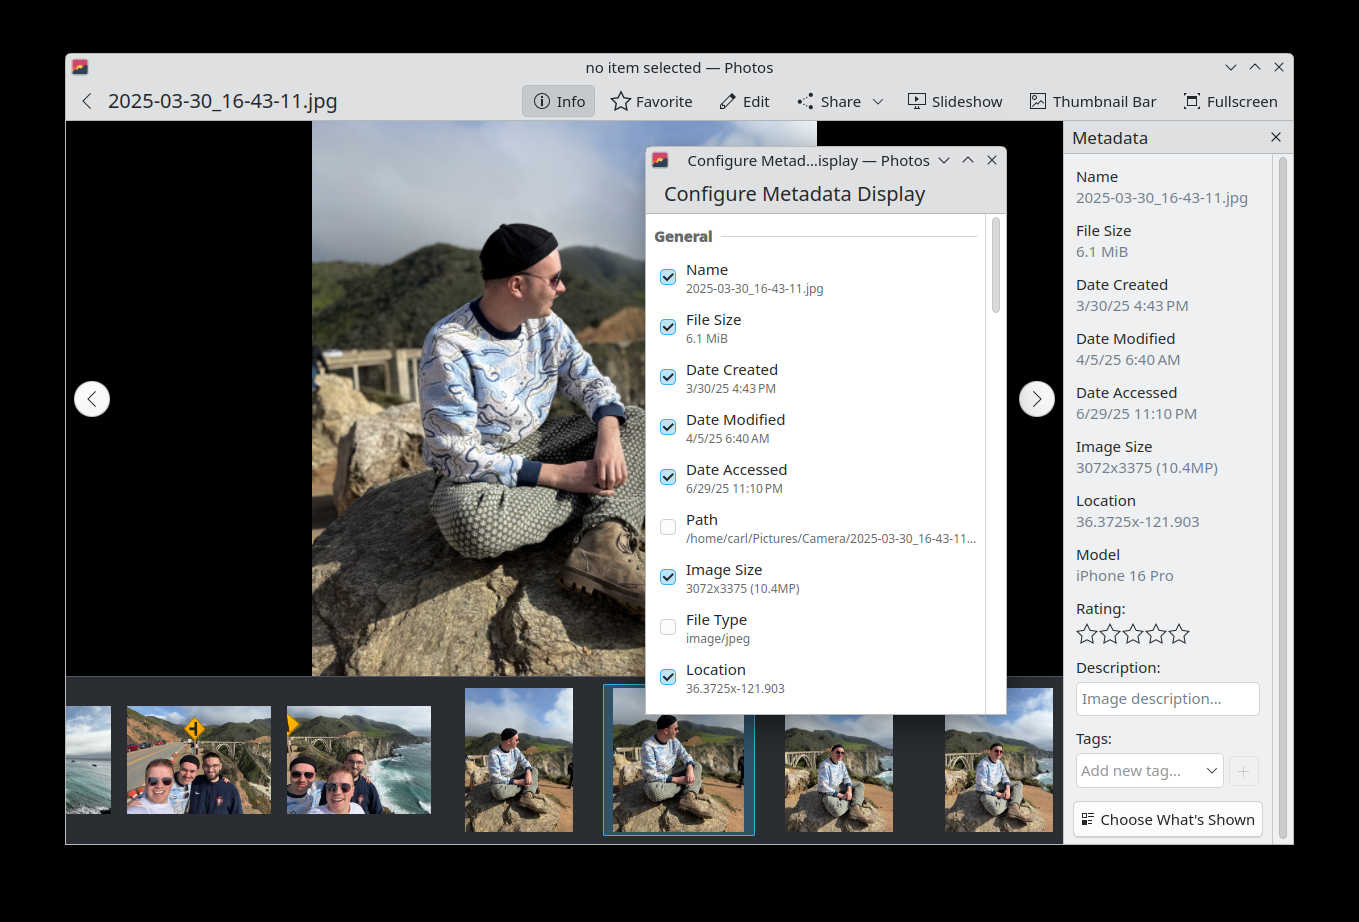Start the Slideshow
This screenshot has width=1359, height=922.
click(x=955, y=101)
